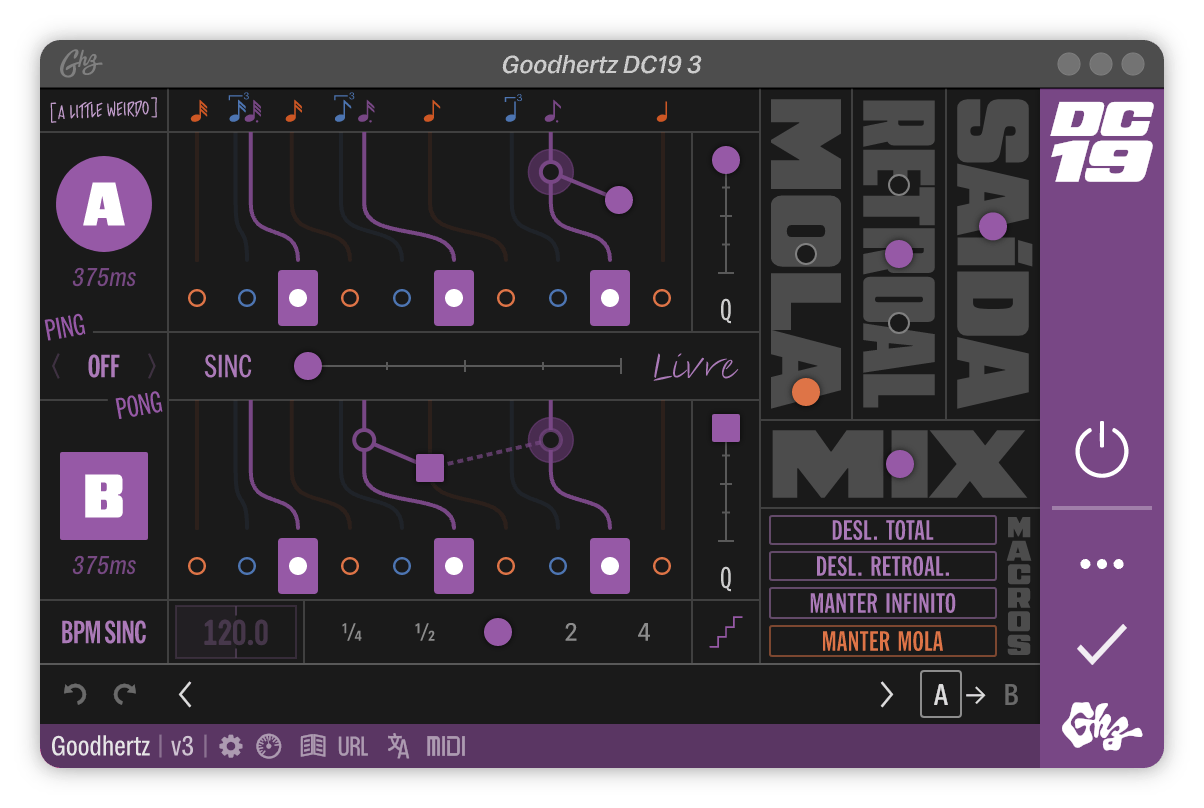Click the current time multiplier purple dot
This screenshot has height=808, width=1204.
(498, 632)
